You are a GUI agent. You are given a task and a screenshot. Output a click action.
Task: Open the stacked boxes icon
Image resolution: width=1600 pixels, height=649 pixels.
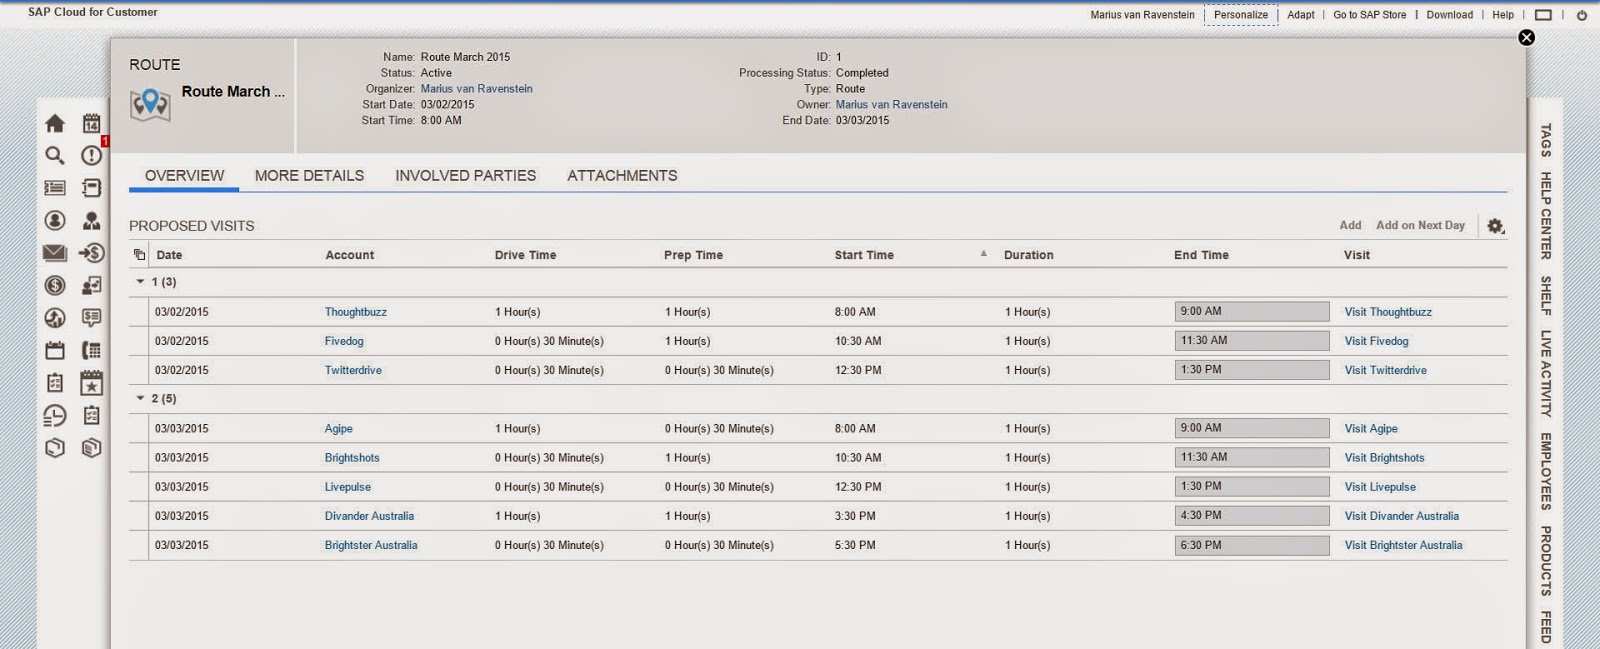click(91, 448)
